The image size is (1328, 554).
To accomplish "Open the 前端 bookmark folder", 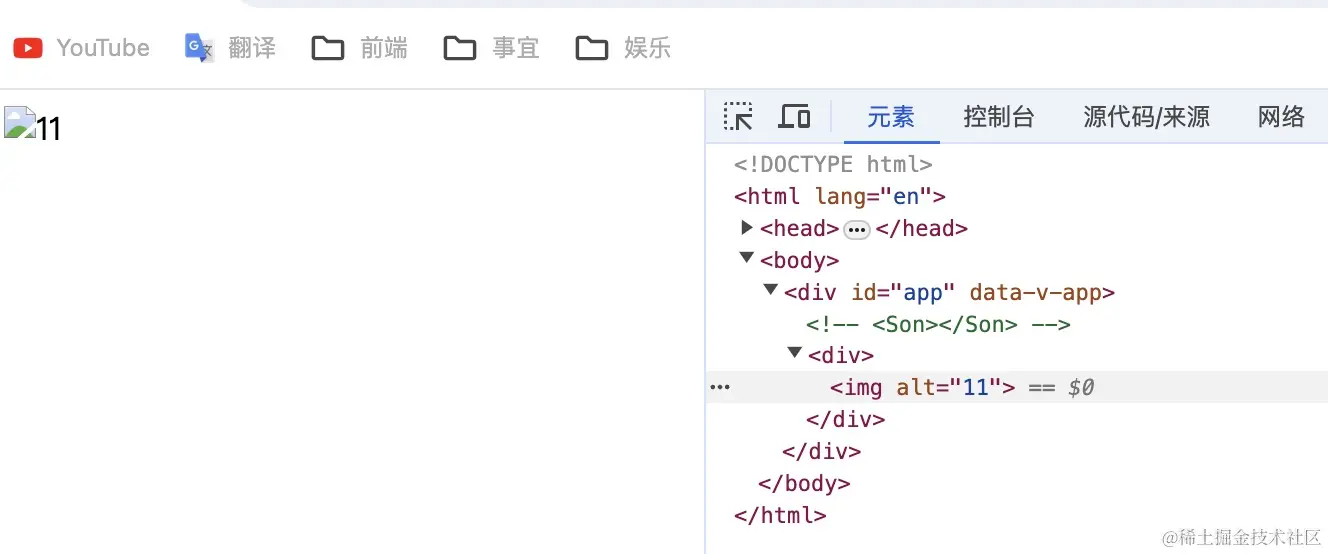I will click(x=360, y=48).
